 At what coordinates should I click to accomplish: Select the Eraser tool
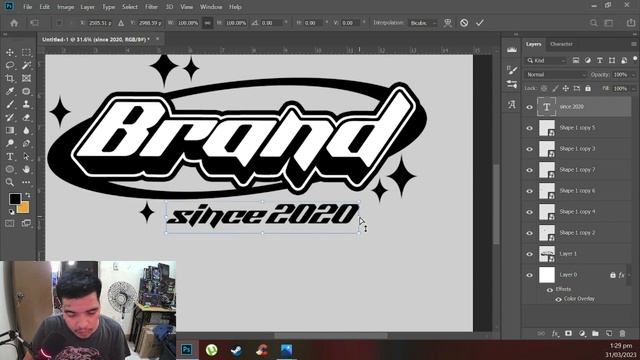point(26,118)
